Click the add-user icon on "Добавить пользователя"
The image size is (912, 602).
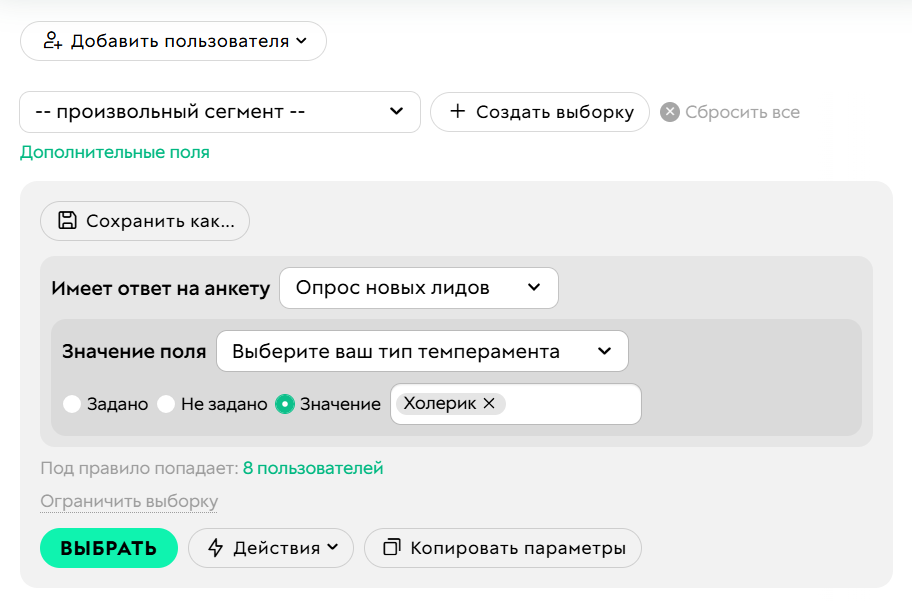tap(55, 41)
